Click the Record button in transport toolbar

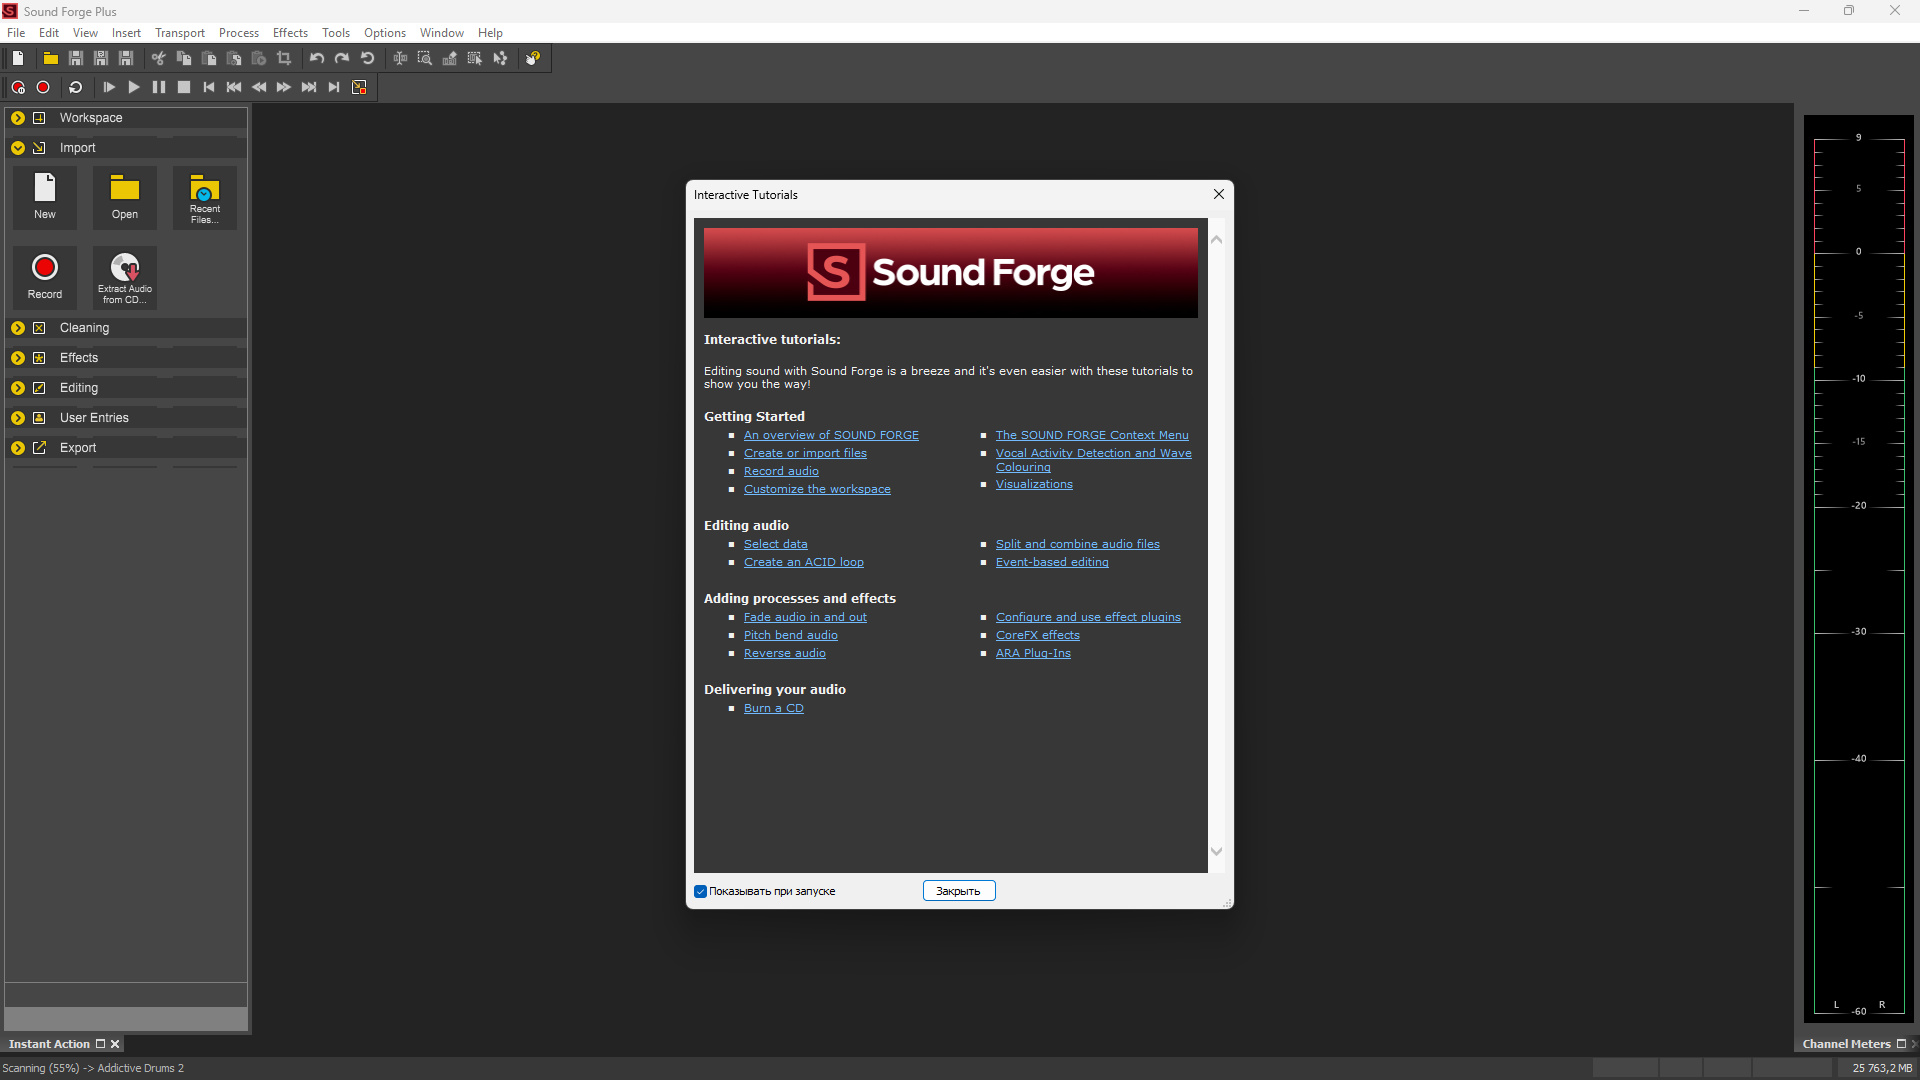point(43,87)
